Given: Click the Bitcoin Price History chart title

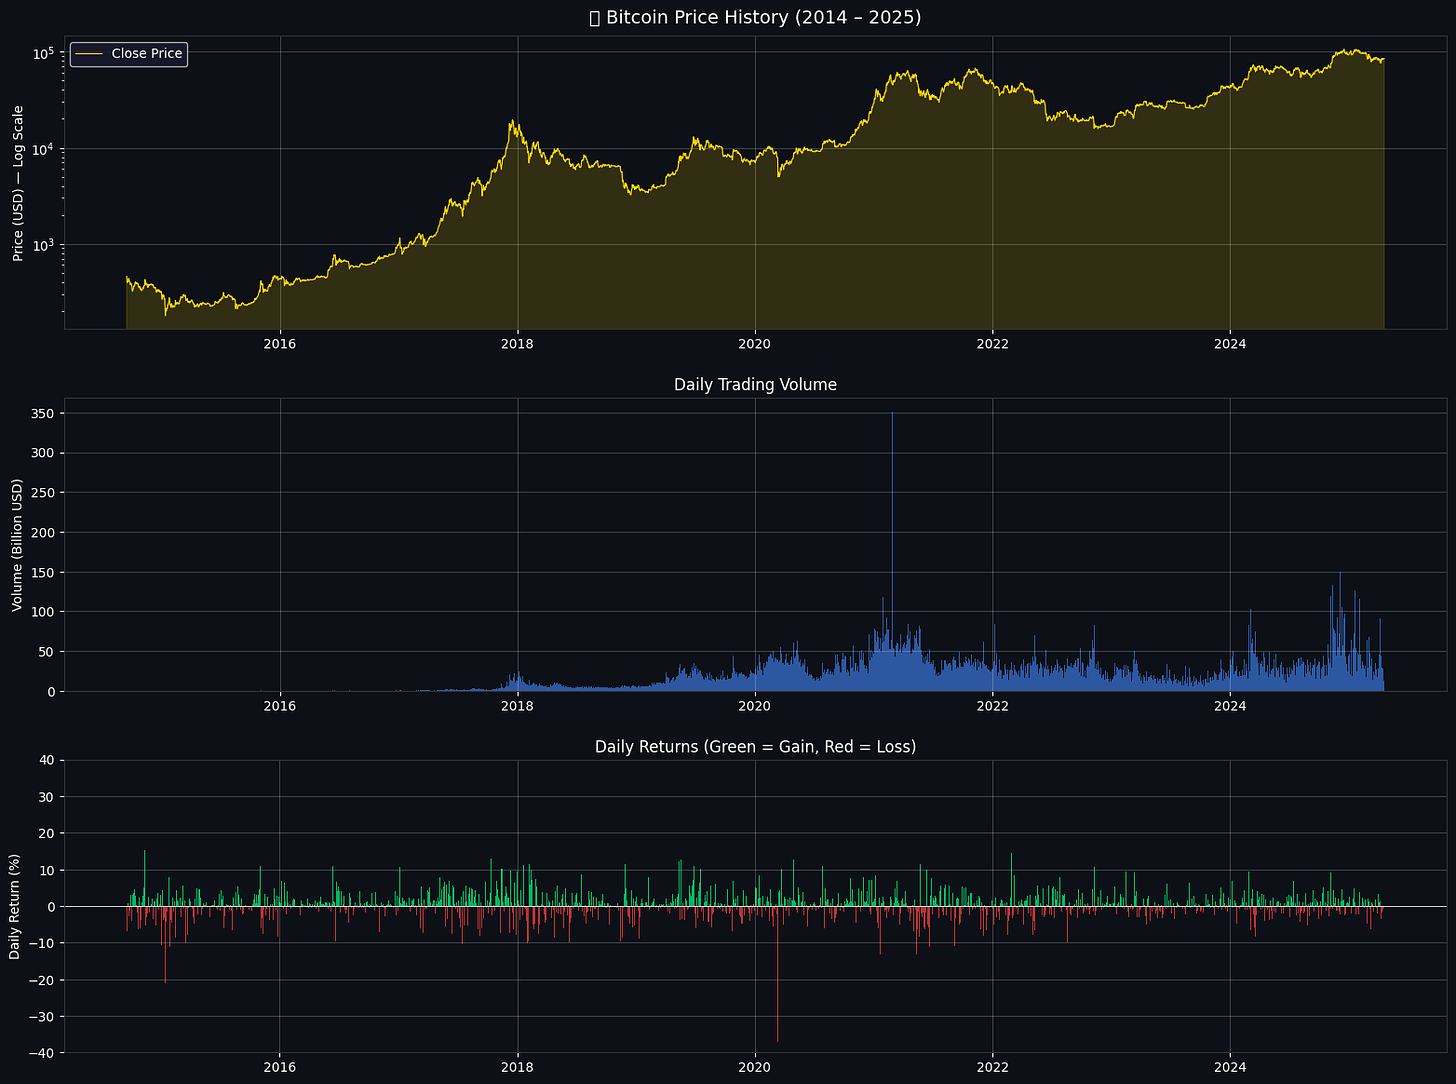Looking at the screenshot, I should point(755,17).
